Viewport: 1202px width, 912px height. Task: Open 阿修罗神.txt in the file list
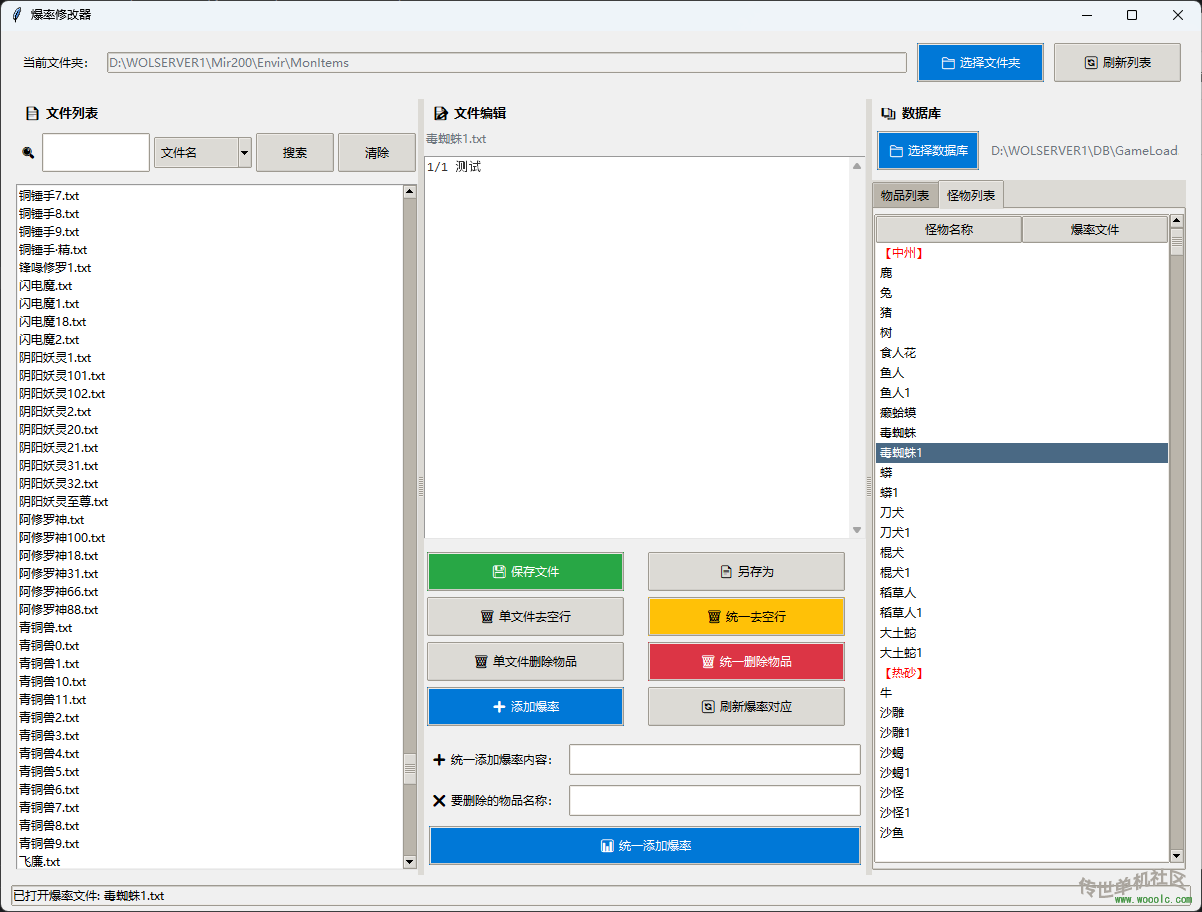tap(52, 520)
